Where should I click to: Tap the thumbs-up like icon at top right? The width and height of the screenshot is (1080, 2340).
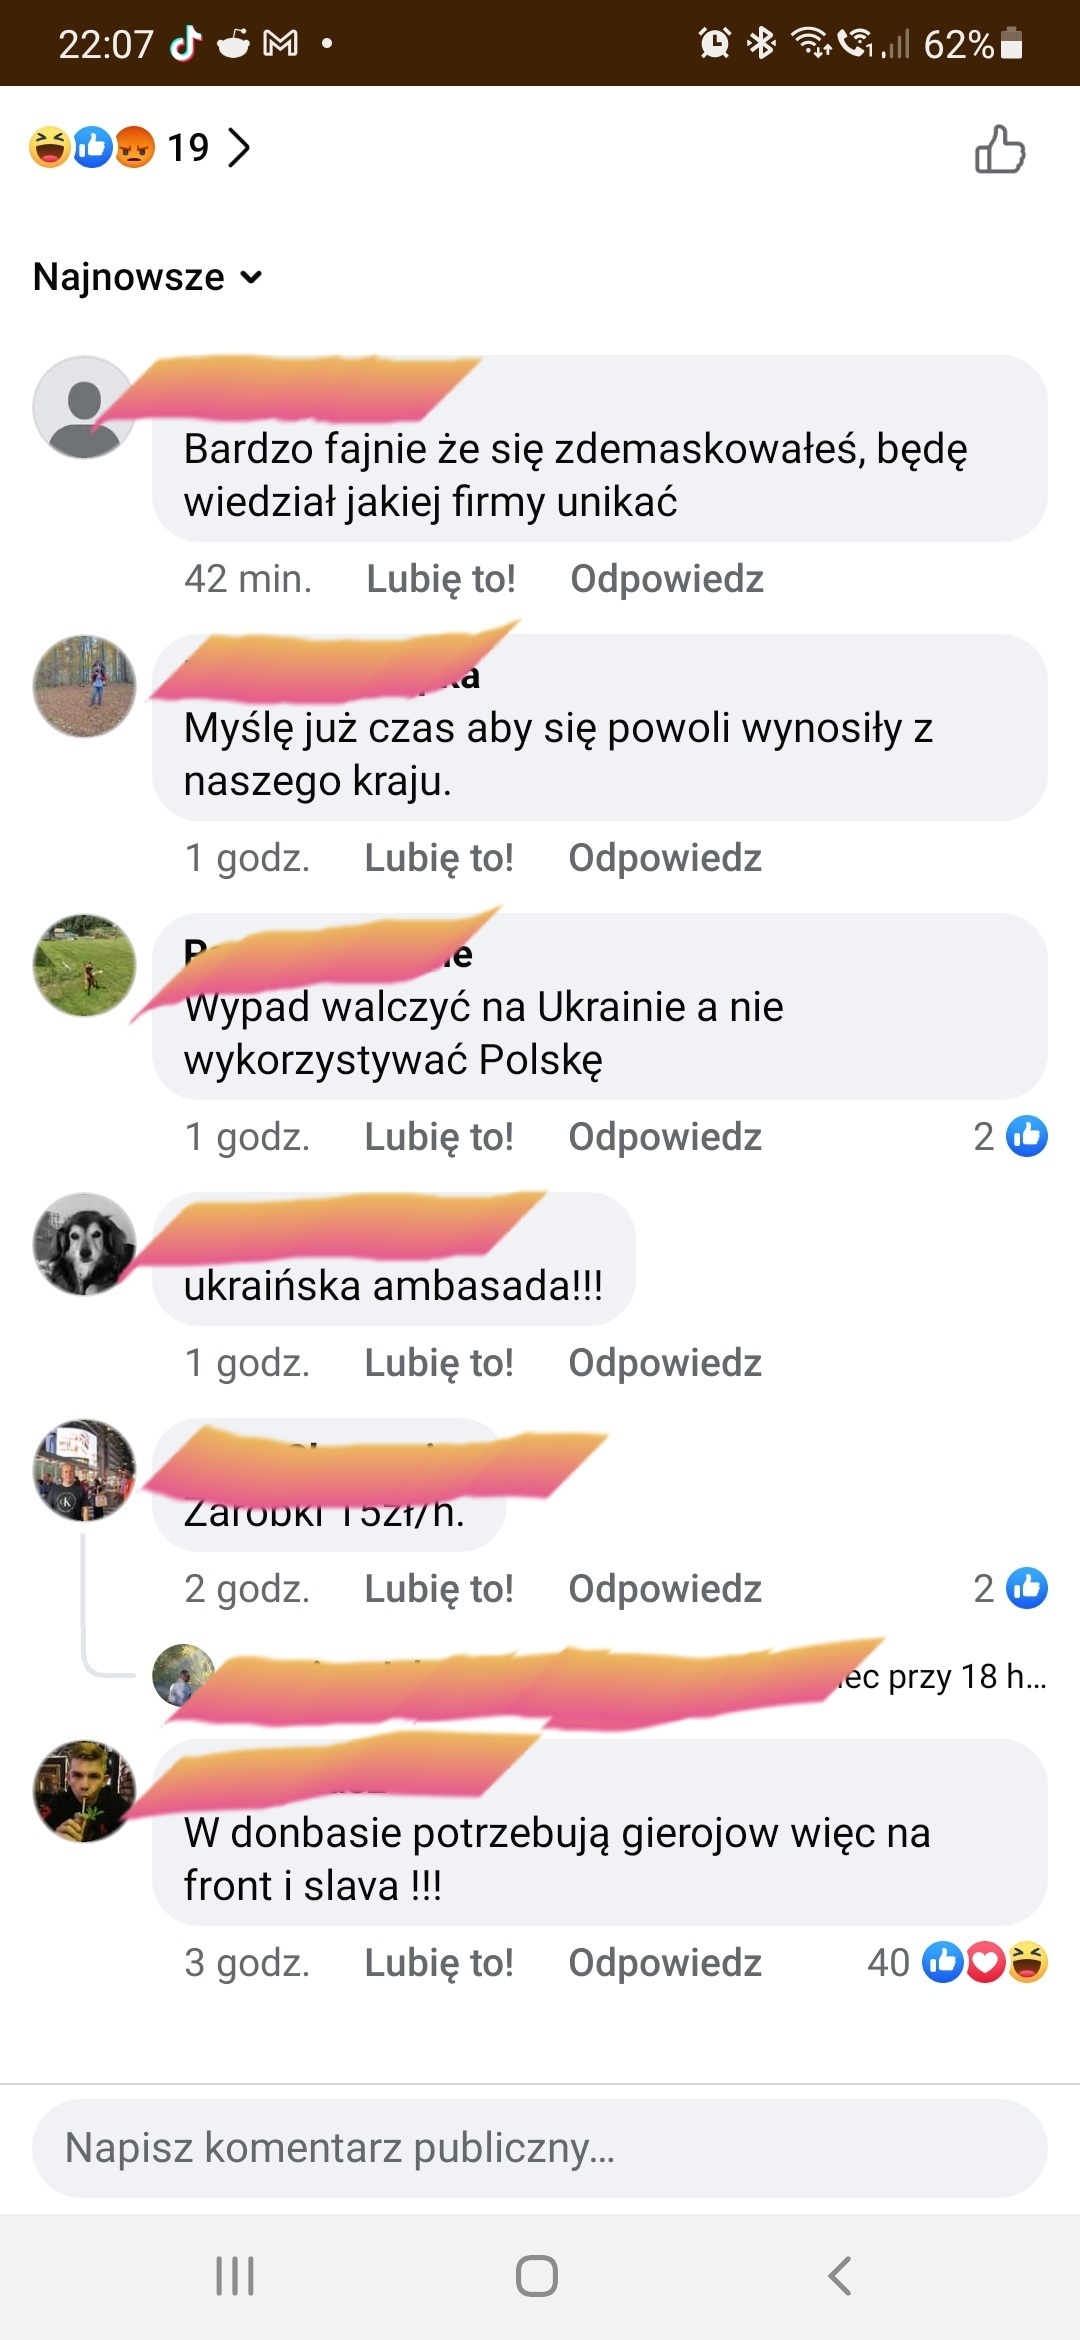1000,149
